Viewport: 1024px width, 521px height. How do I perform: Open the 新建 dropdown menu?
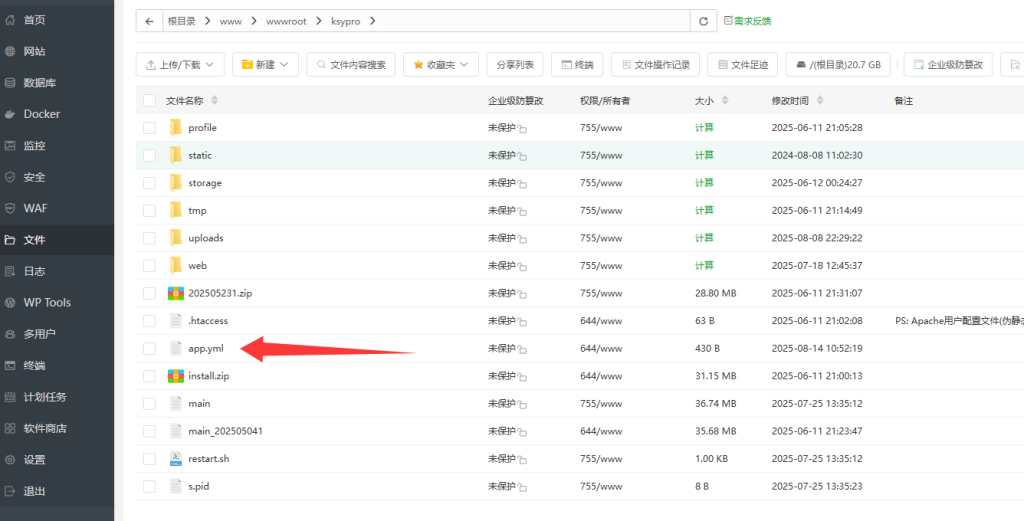[265, 65]
